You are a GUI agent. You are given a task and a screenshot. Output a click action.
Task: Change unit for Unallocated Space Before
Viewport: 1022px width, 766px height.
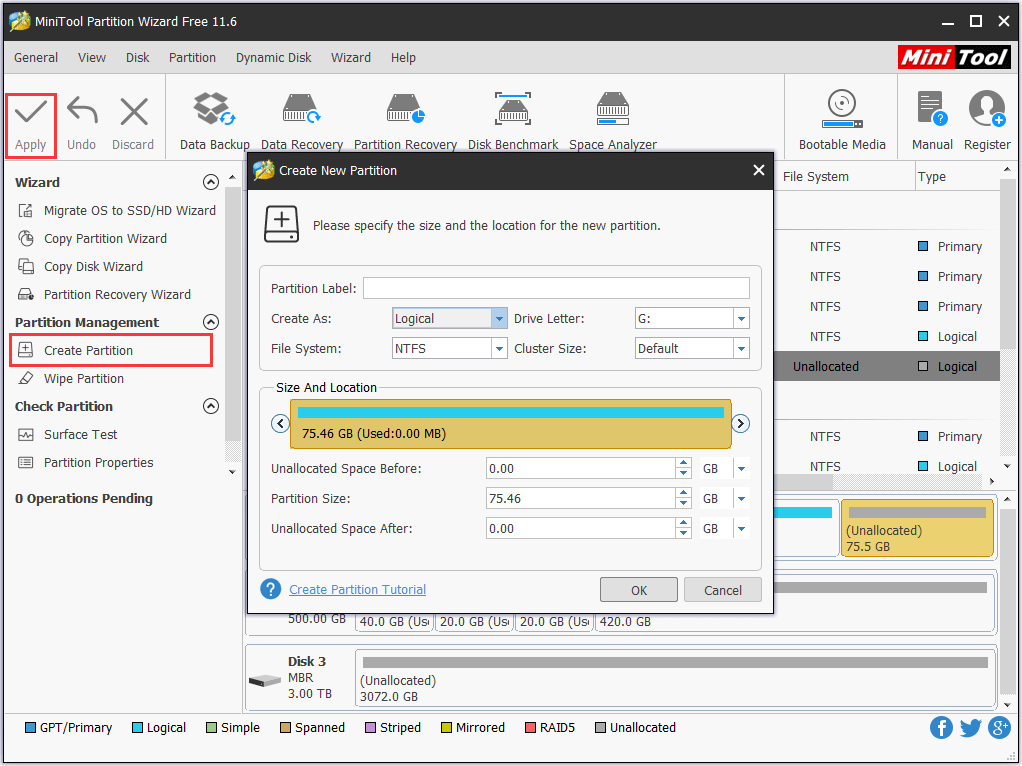[741, 469]
